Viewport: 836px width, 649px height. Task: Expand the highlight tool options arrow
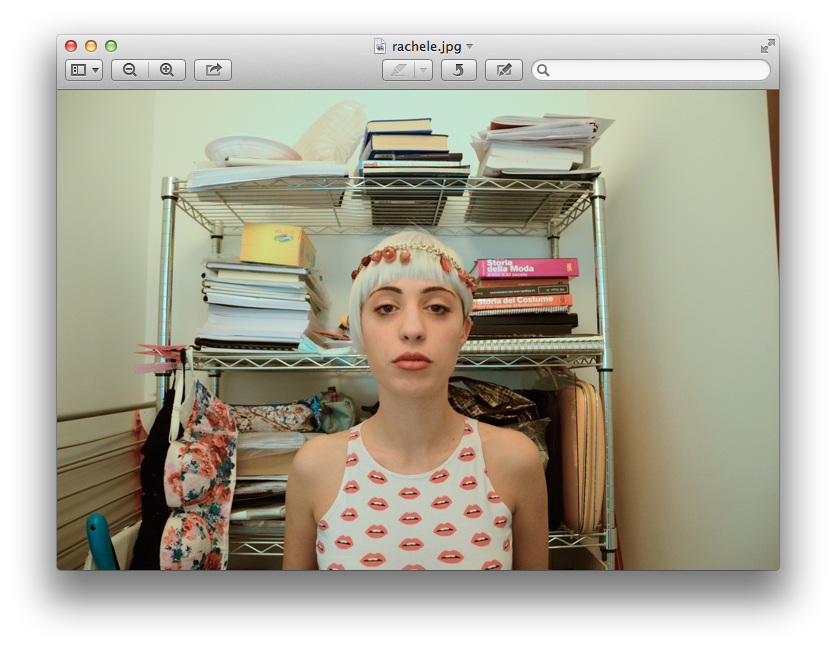424,70
